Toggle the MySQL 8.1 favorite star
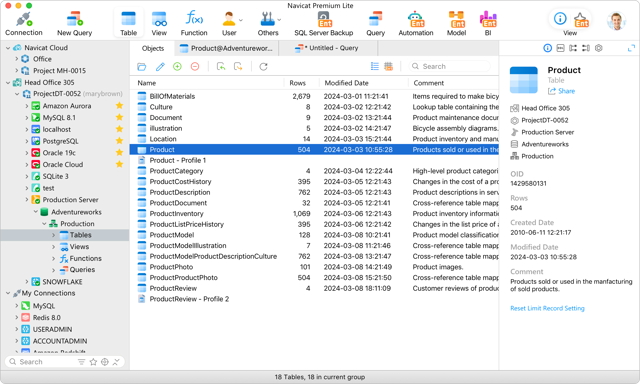Screen dimensions: 640x384 coord(119,117)
